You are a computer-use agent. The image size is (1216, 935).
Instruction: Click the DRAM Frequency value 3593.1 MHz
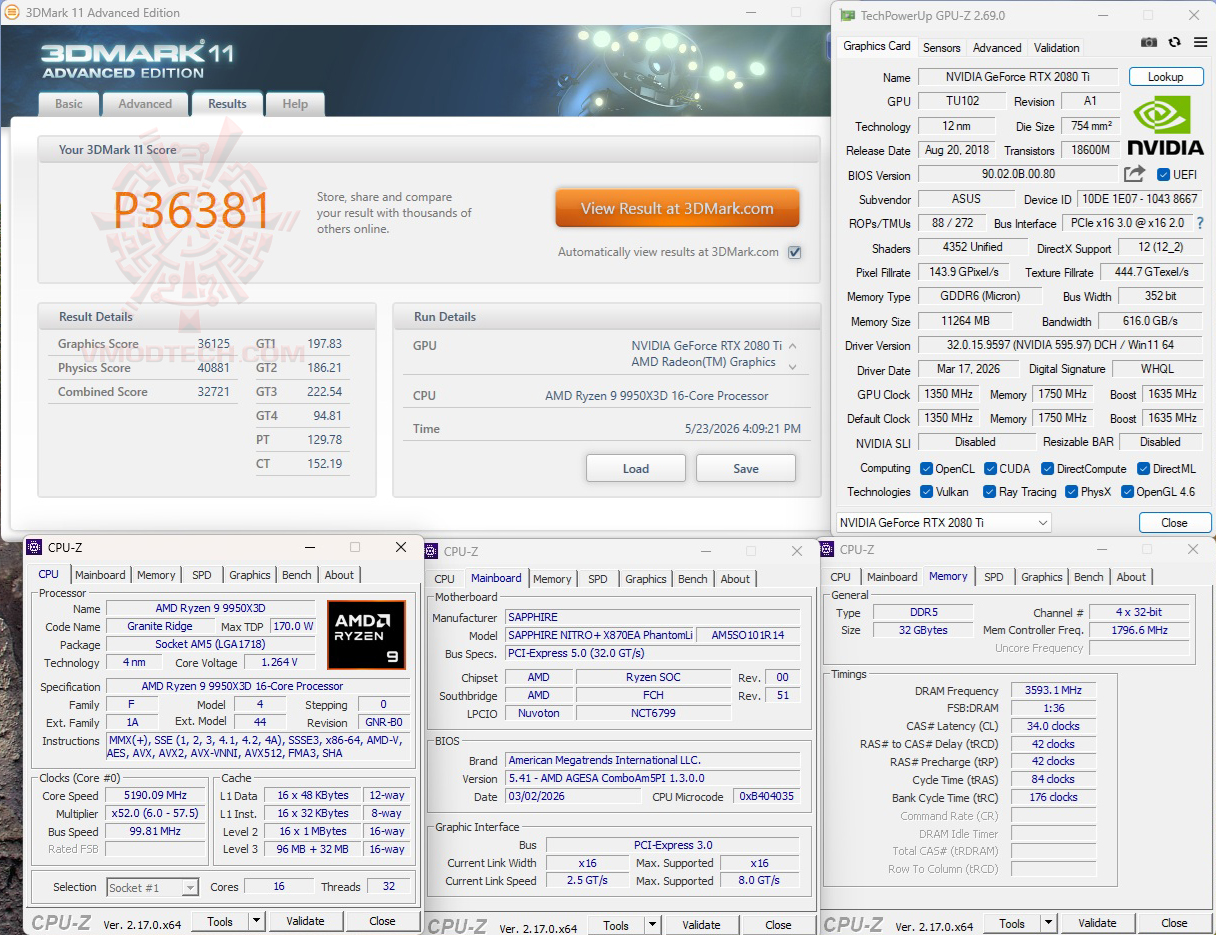click(x=1053, y=690)
